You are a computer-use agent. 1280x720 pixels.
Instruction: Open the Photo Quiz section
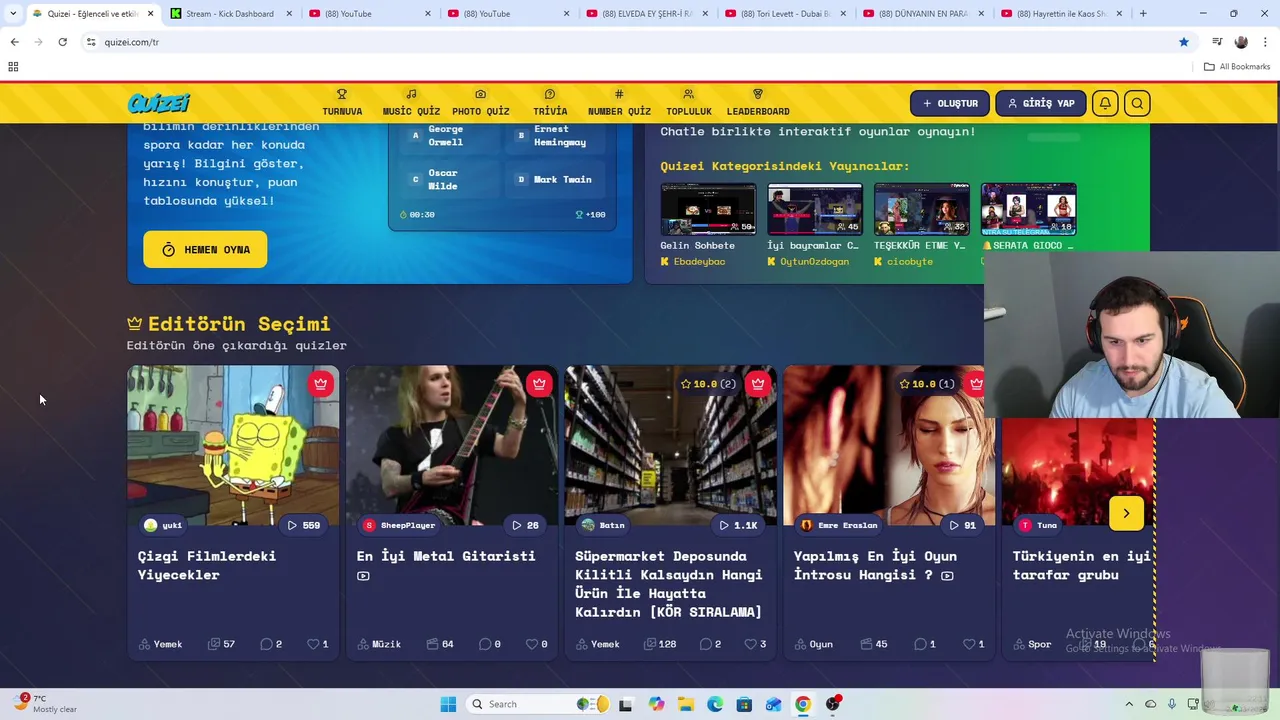(x=480, y=103)
